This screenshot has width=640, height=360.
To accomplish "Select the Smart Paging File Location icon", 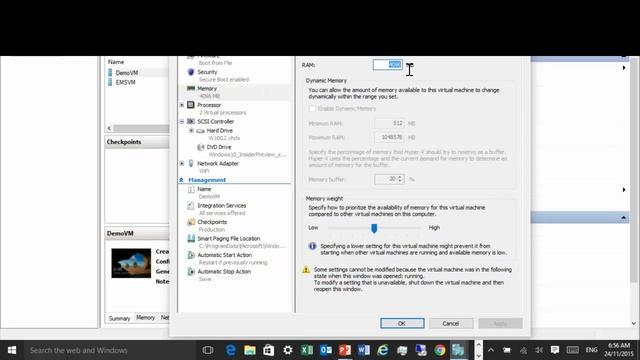I will [x=191, y=238].
